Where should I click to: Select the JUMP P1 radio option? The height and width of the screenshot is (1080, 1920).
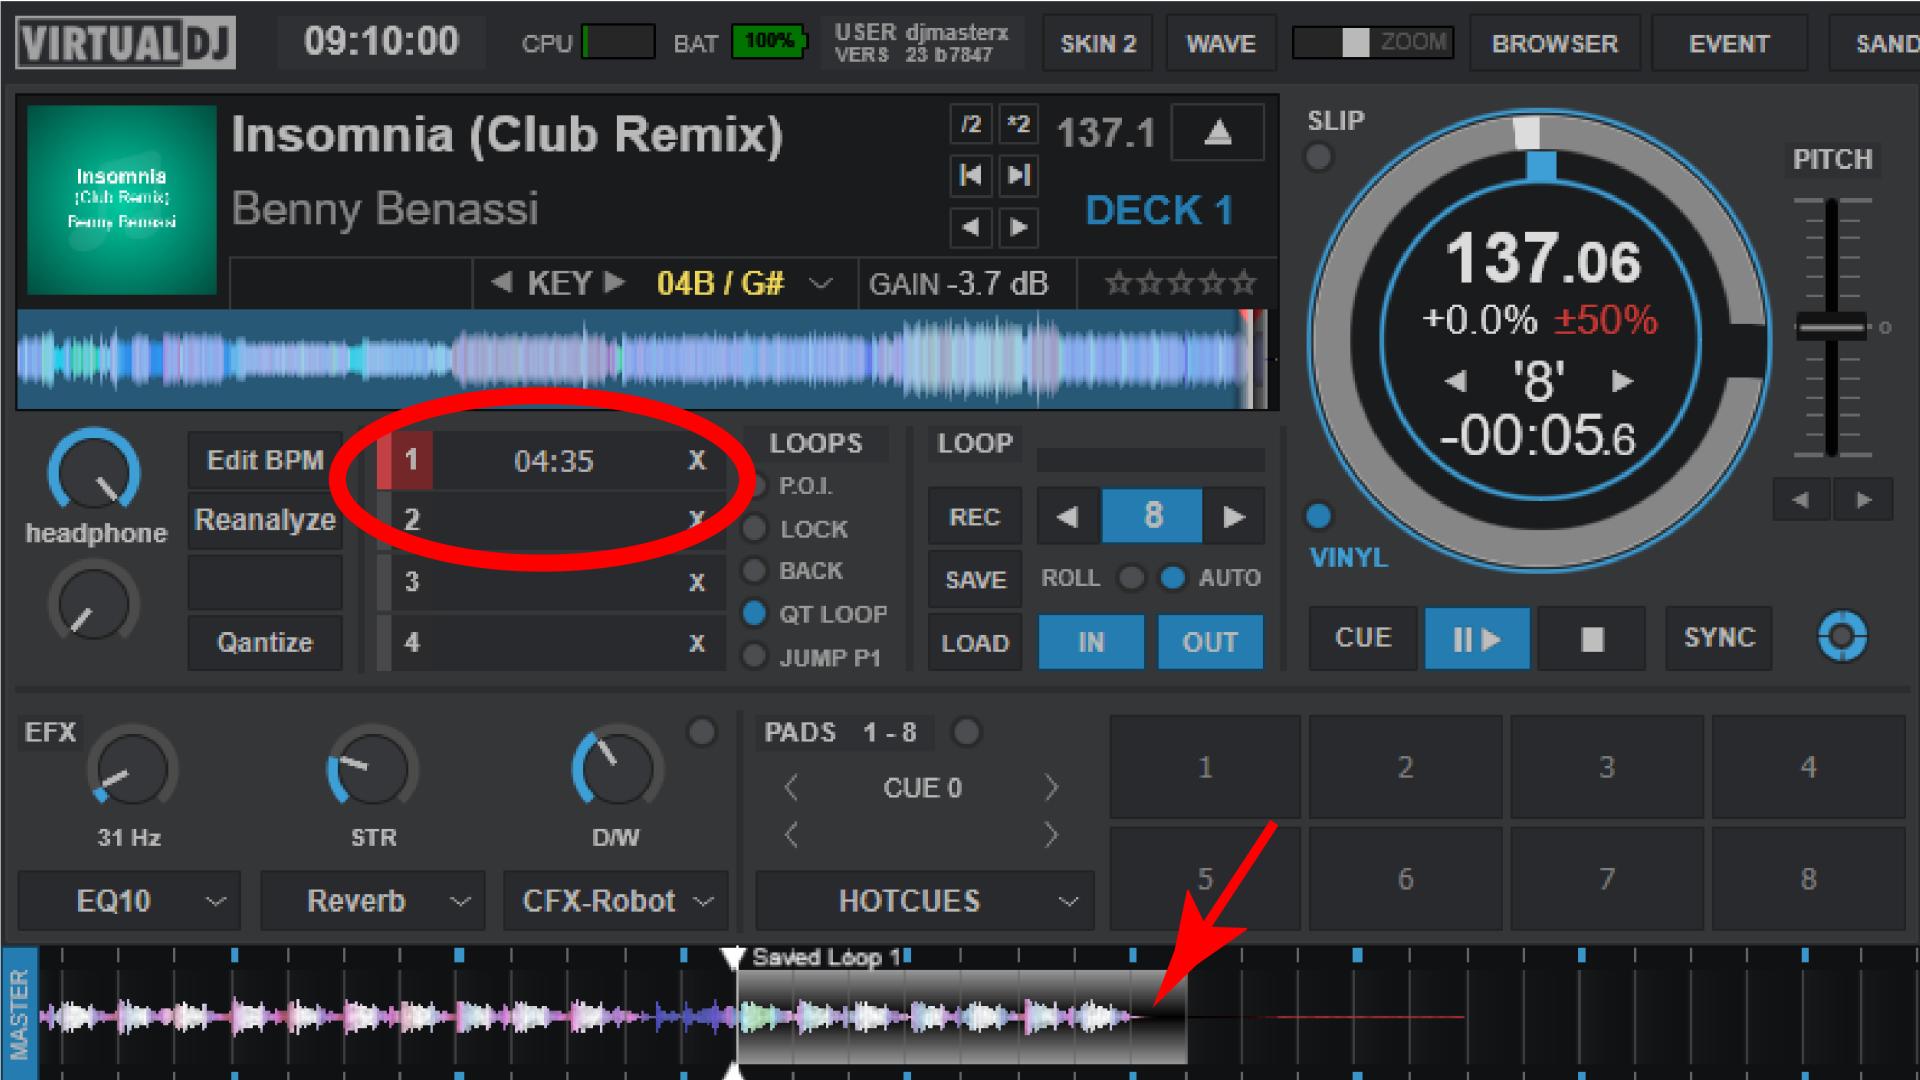tap(755, 657)
